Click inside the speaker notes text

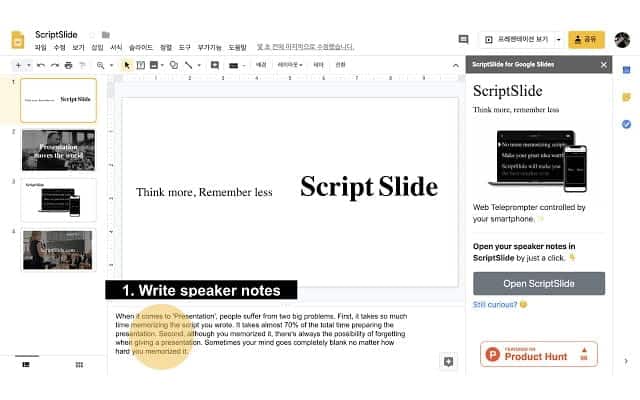tap(261, 333)
